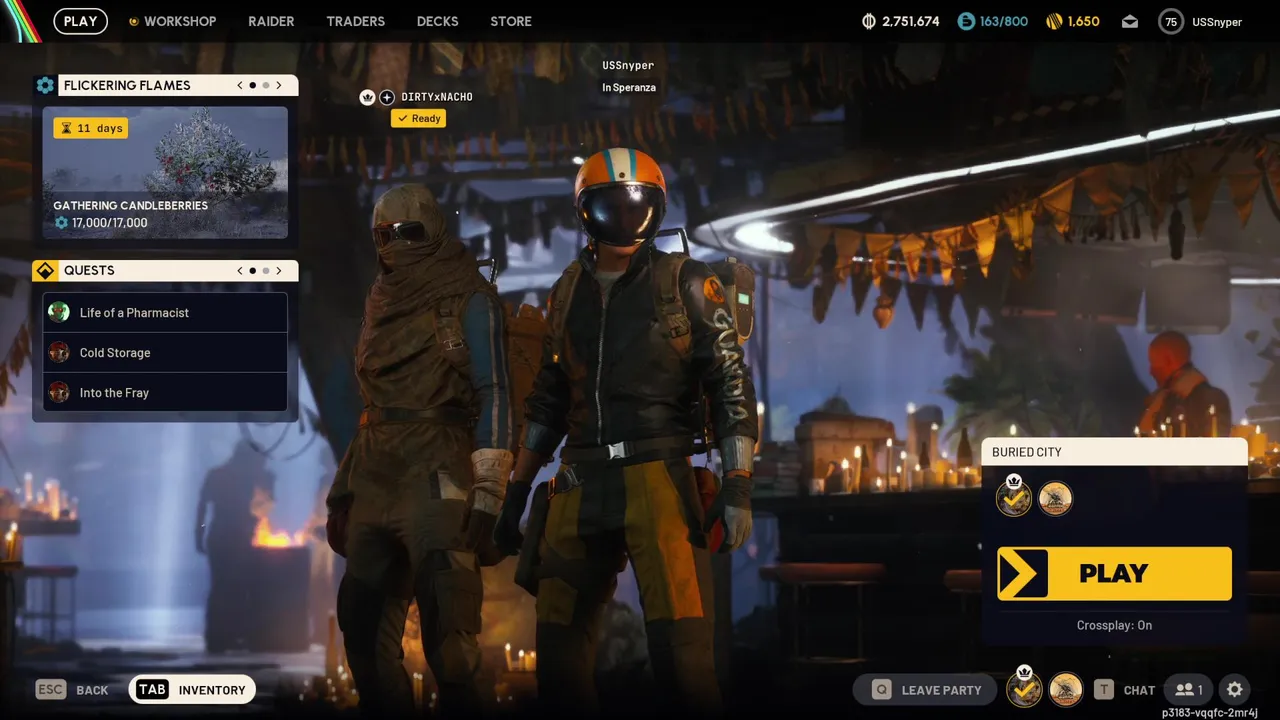Open the DECKS tab
Viewport: 1280px width, 720px height.
[x=437, y=21]
